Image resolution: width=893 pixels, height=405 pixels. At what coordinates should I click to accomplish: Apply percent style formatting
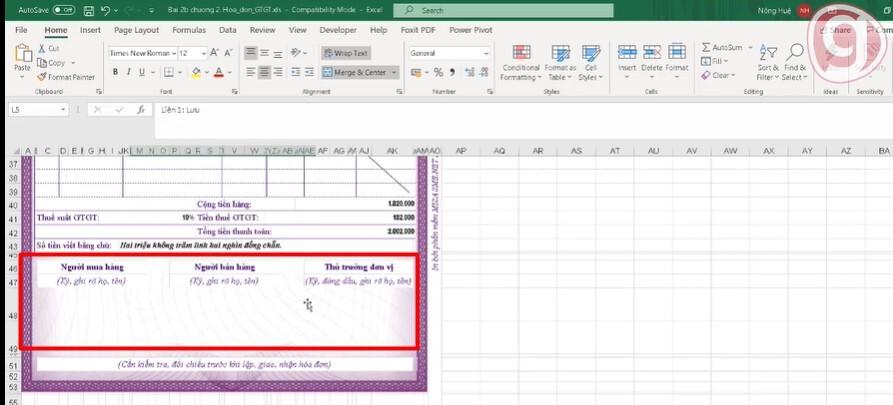[x=439, y=72]
